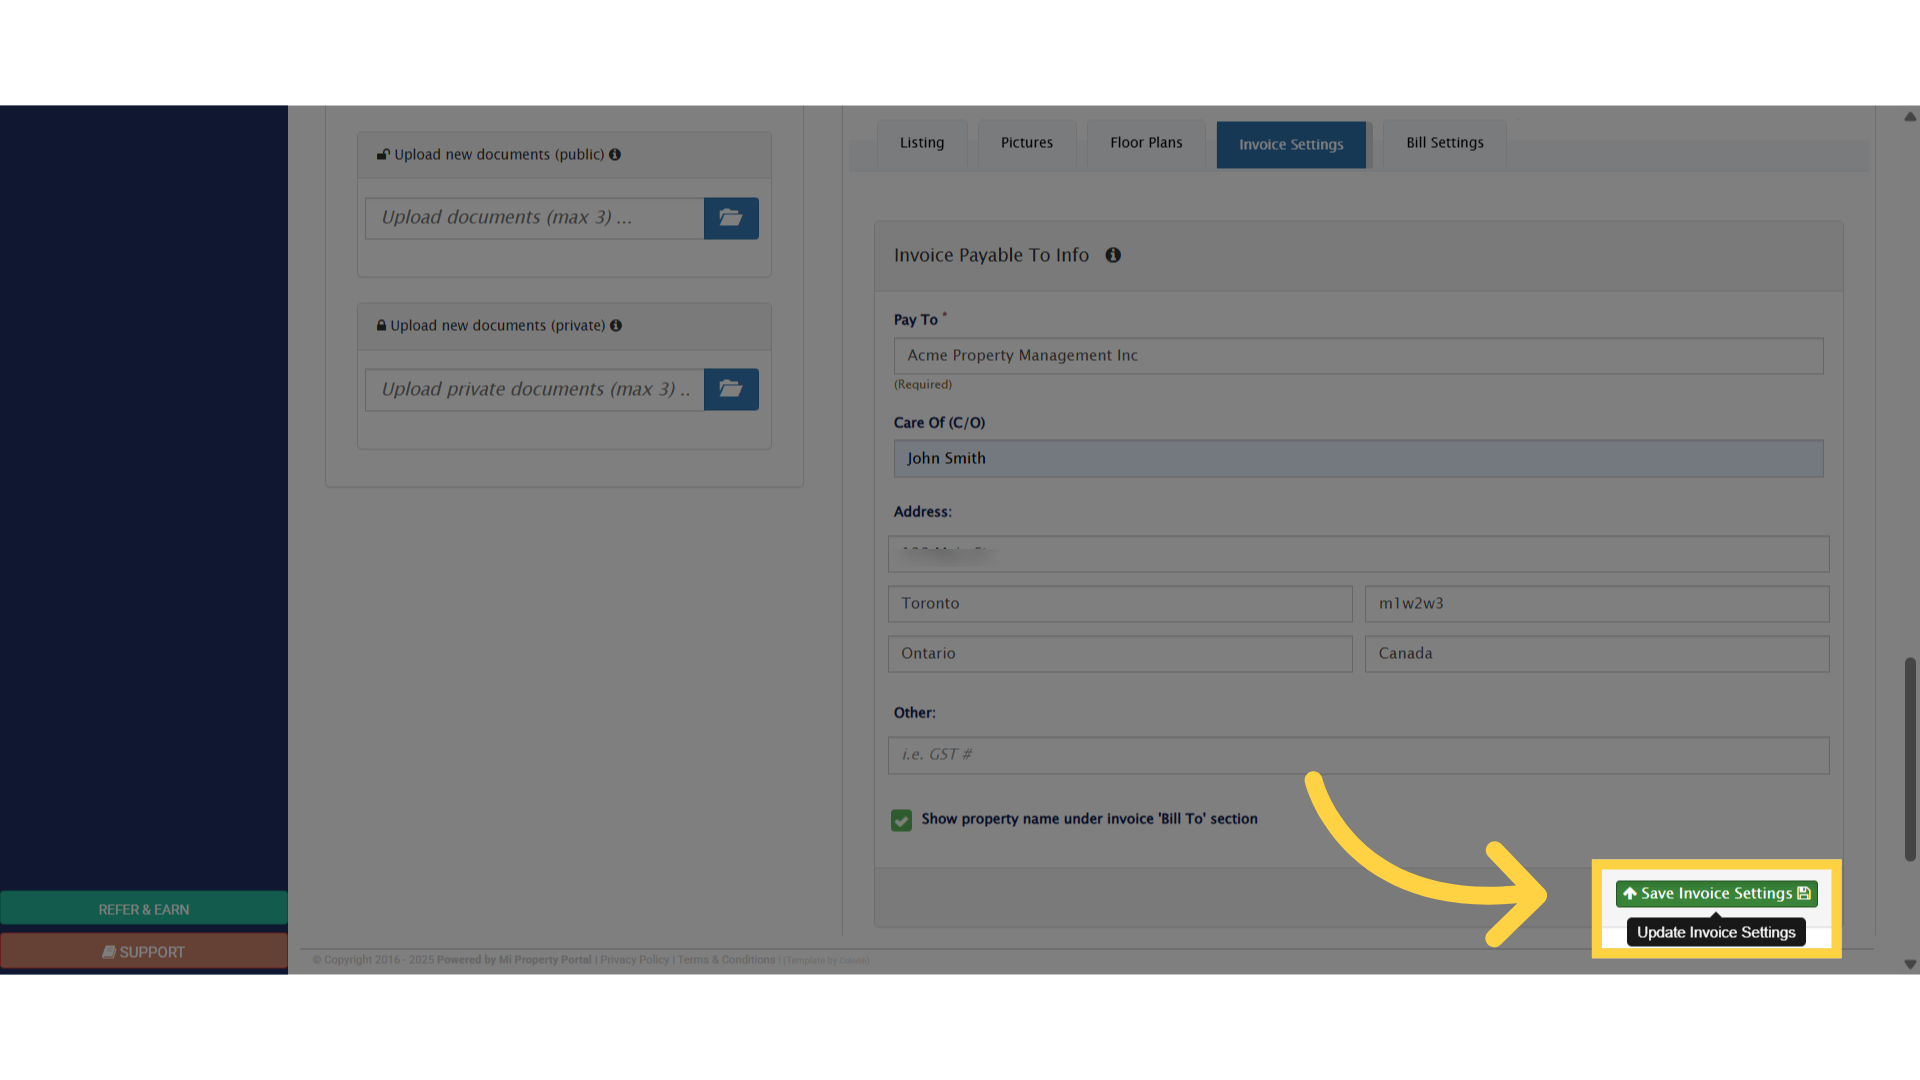Image resolution: width=1920 pixels, height=1080 pixels.
Task: Click info icon beside upload public documents
Action: [616, 154]
